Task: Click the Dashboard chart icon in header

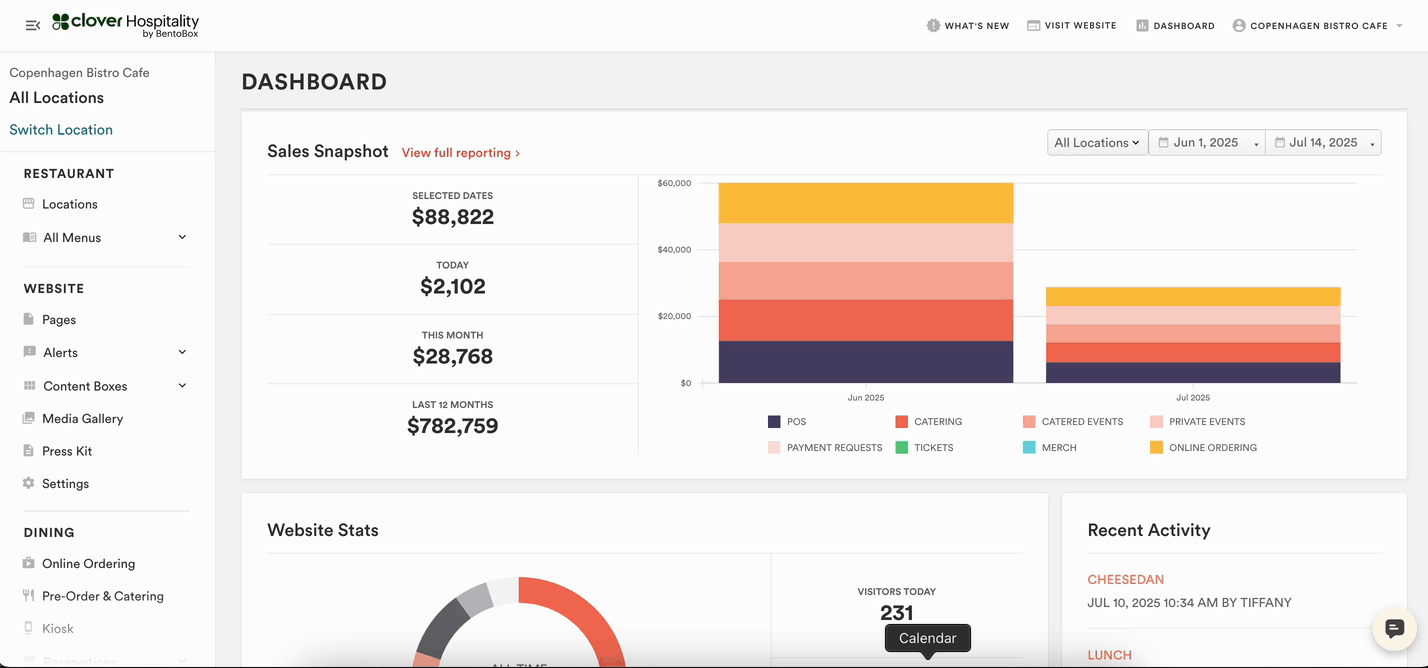Action: point(1142,25)
